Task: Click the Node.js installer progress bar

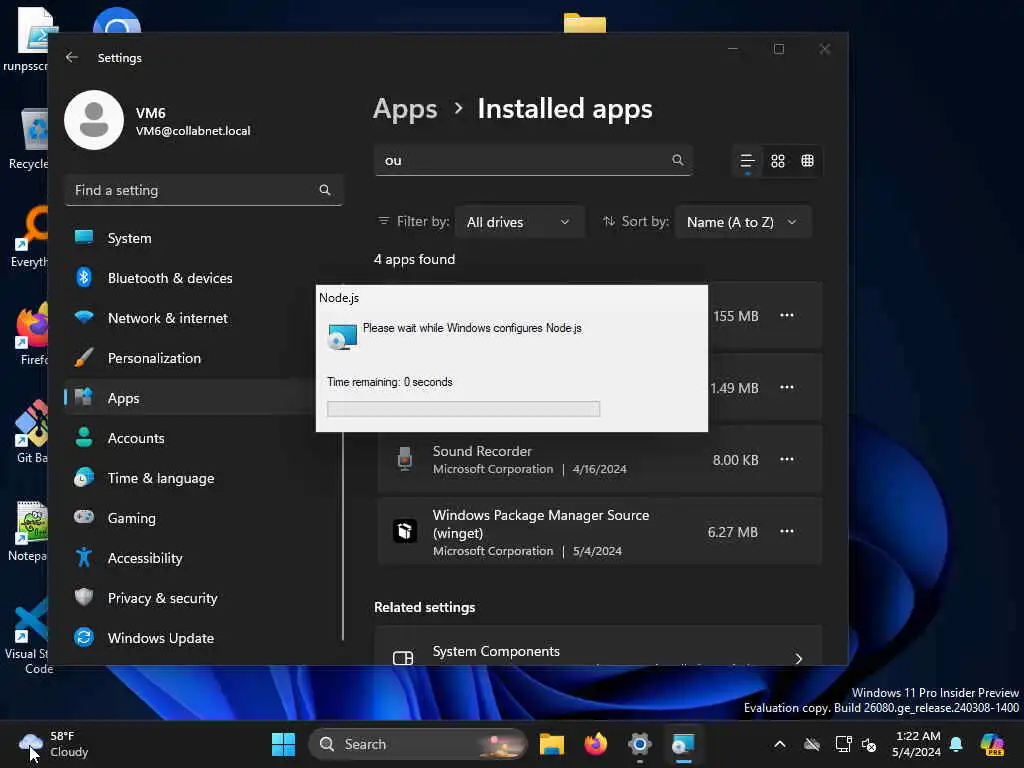Action: coord(463,409)
